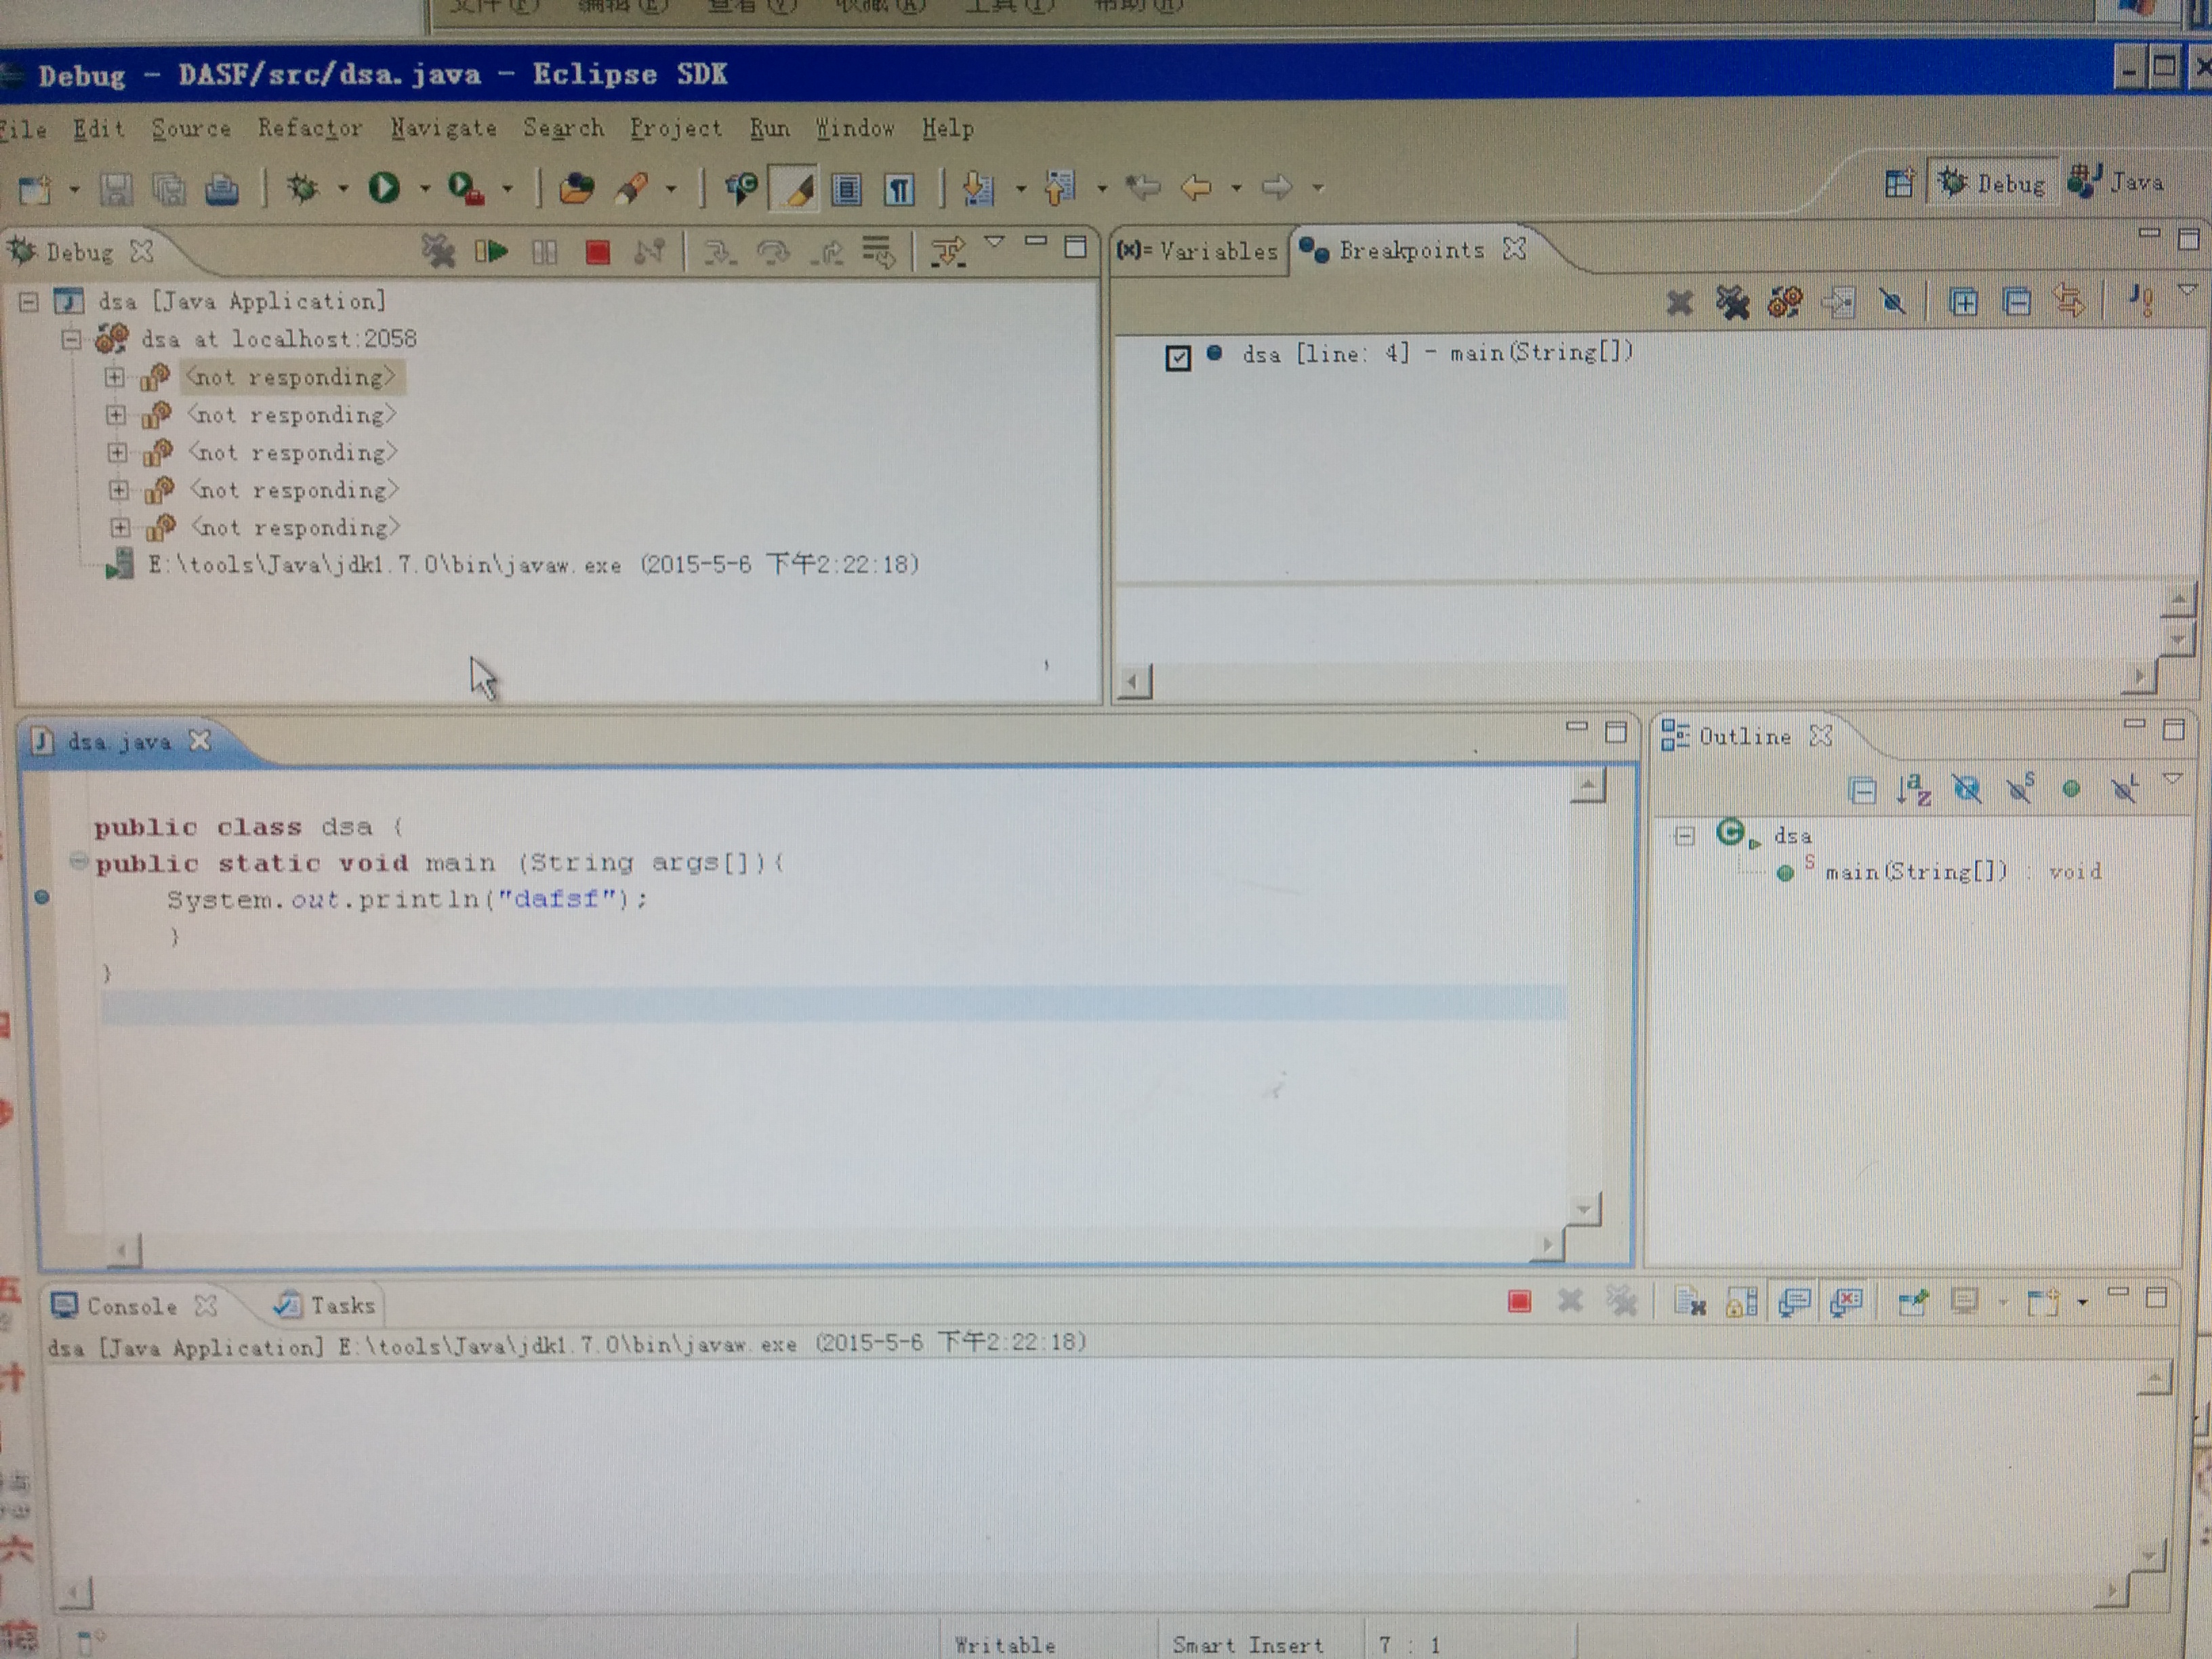Image resolution: width=2212 pixels, height=1659 pixels.
Task: Click Remove Selected Breakpoints icon
Action: tap(1680, 302)
